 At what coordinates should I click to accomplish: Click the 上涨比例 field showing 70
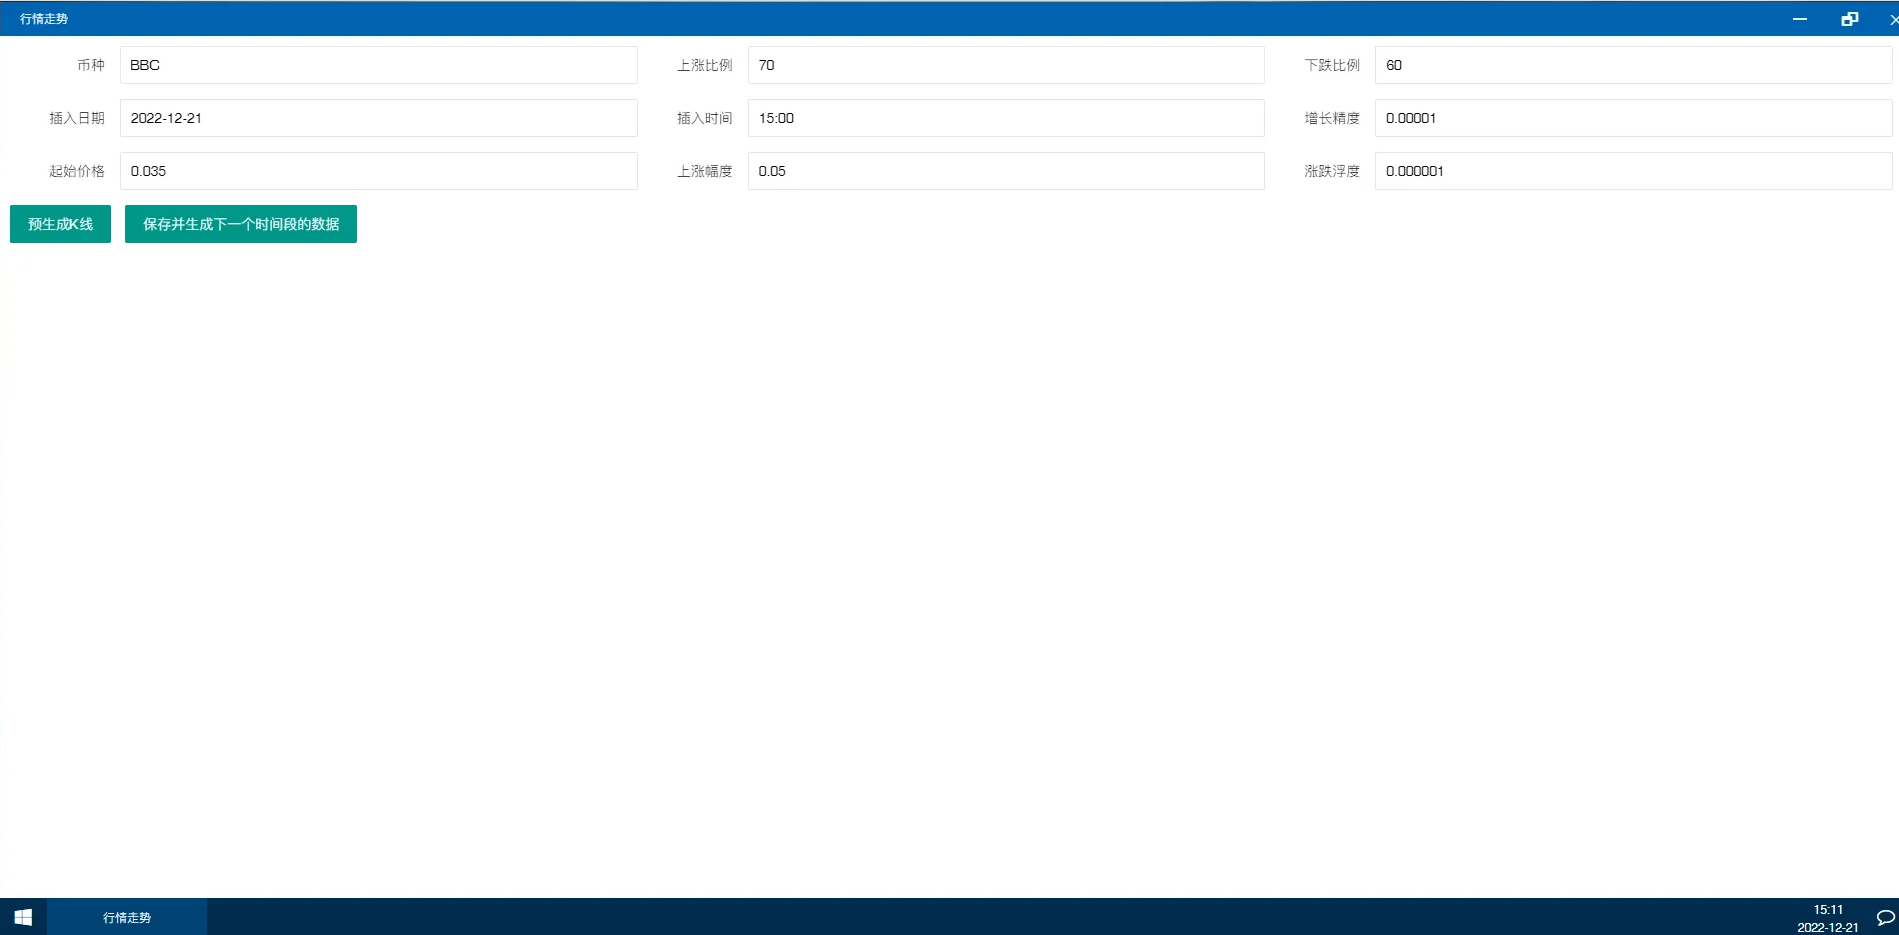point(1006,65)
